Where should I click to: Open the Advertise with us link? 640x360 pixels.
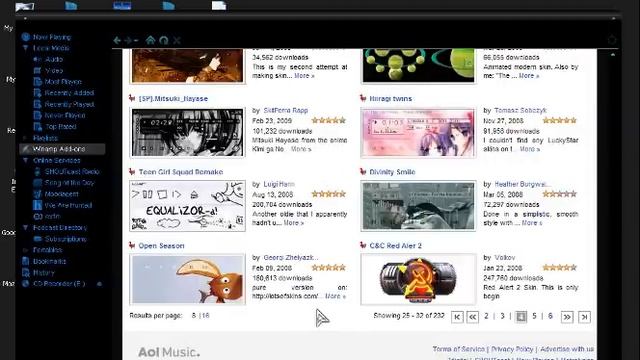point(567,349)
